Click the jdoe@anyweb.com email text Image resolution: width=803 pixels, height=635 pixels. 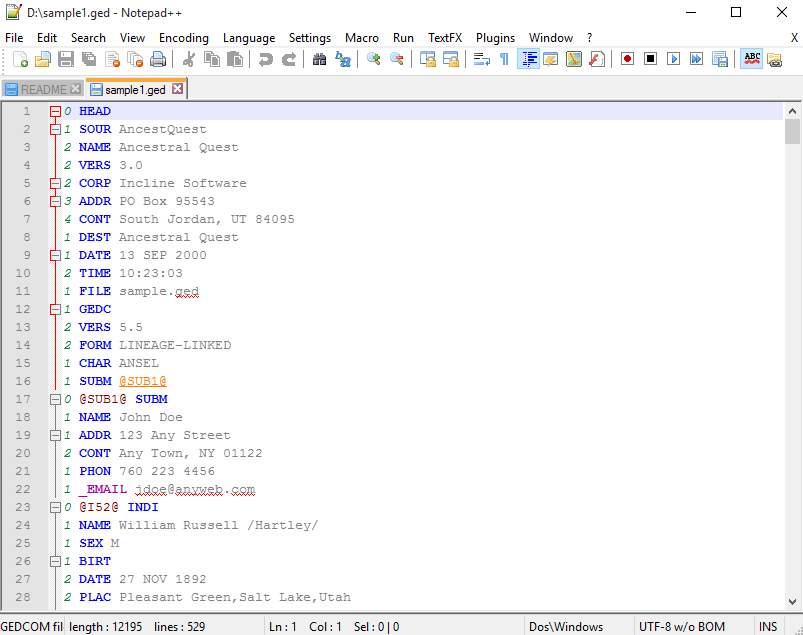[x=195, y=490]
